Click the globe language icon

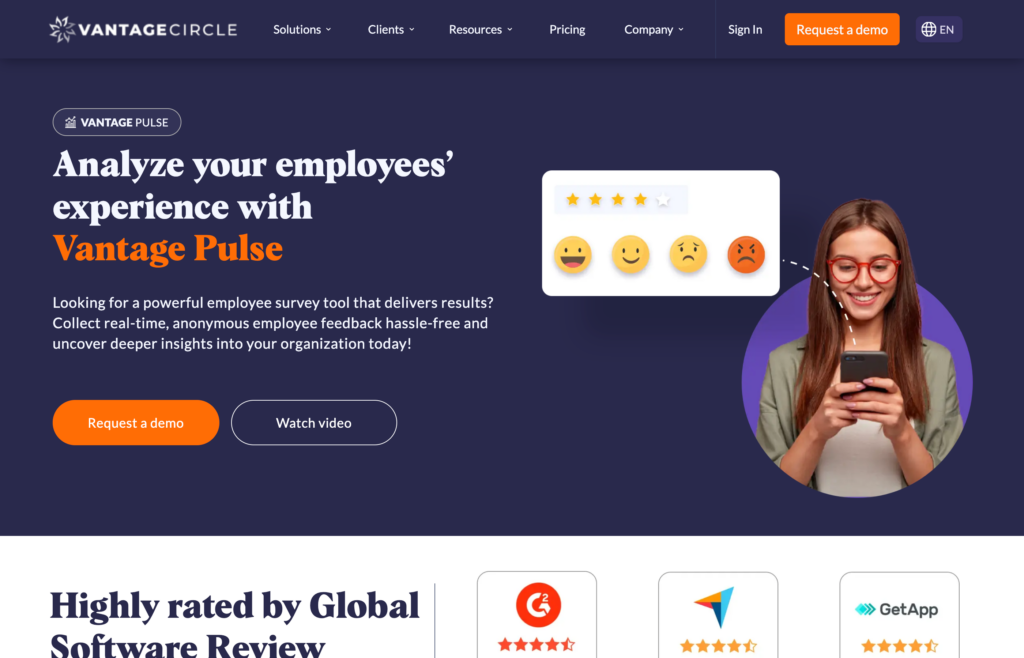(928, 29)
